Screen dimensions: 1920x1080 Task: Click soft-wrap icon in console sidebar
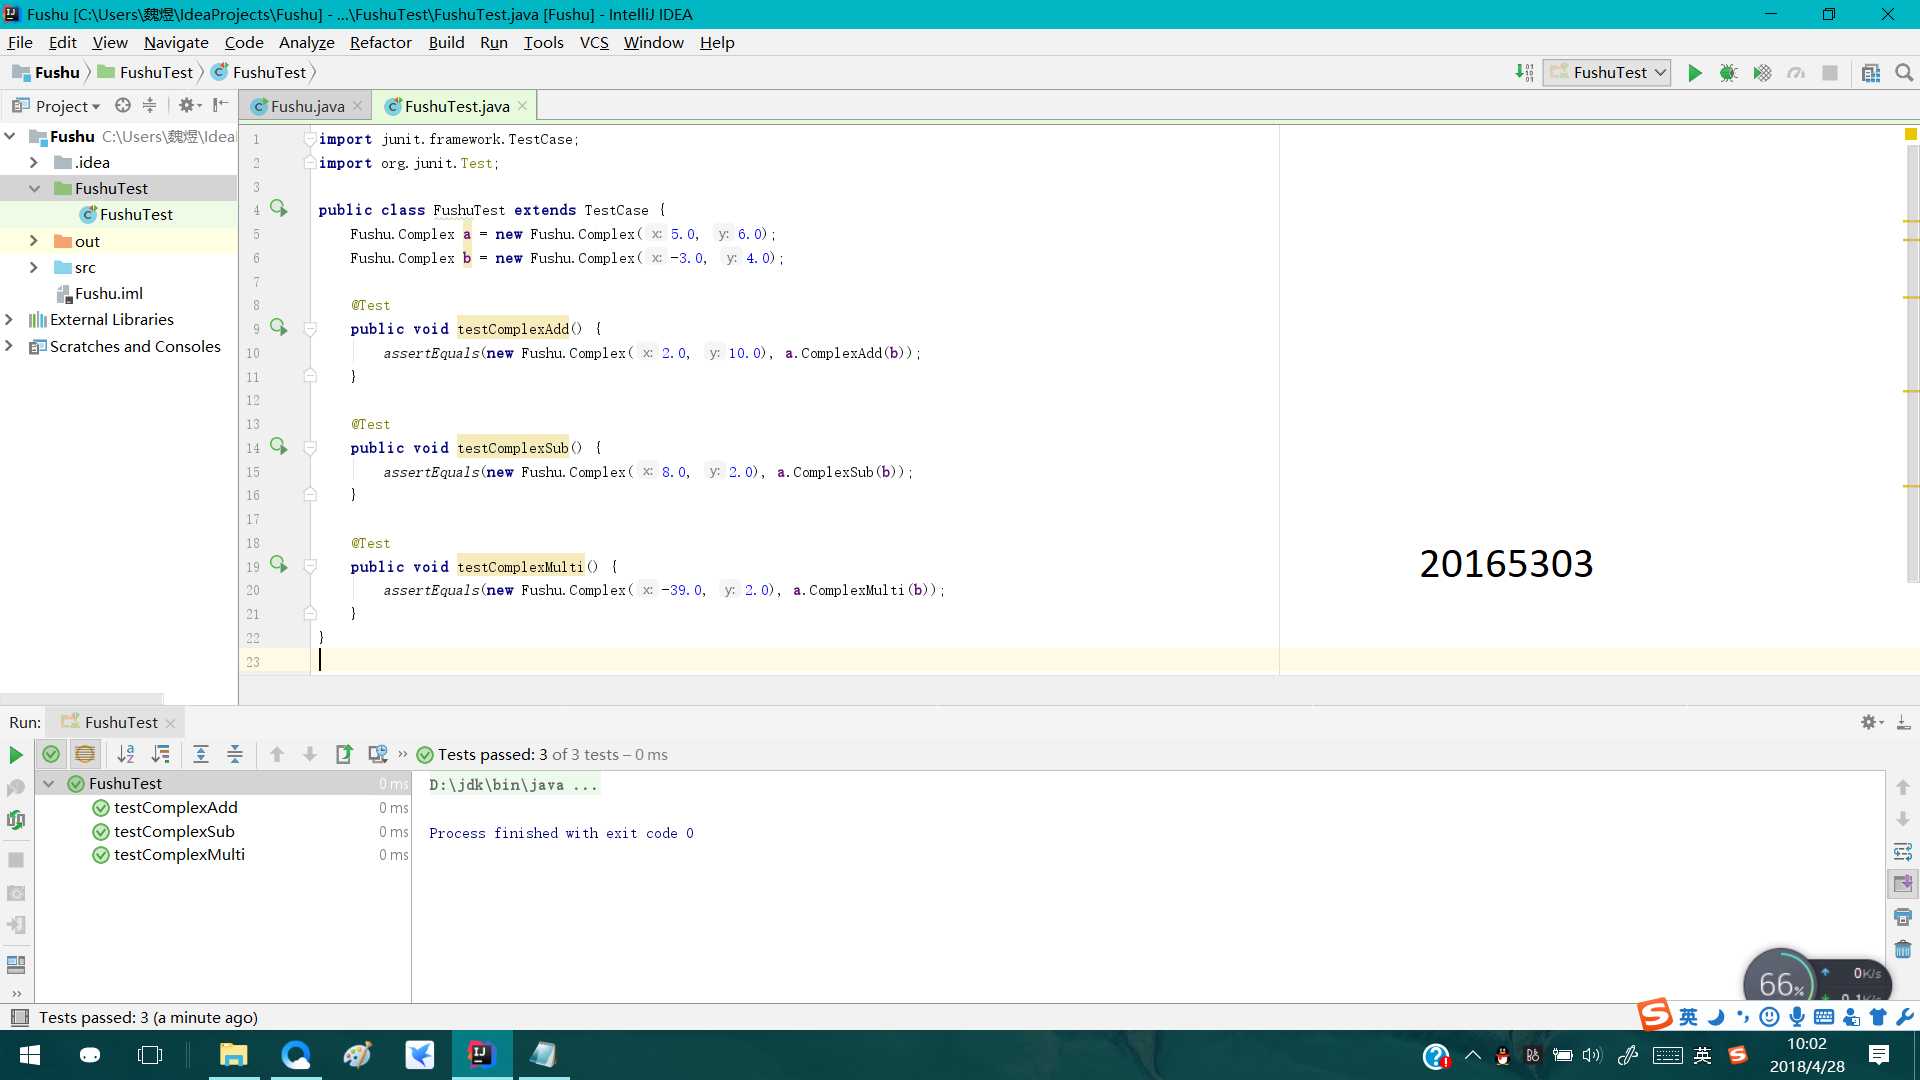(x=1903, y=852)
